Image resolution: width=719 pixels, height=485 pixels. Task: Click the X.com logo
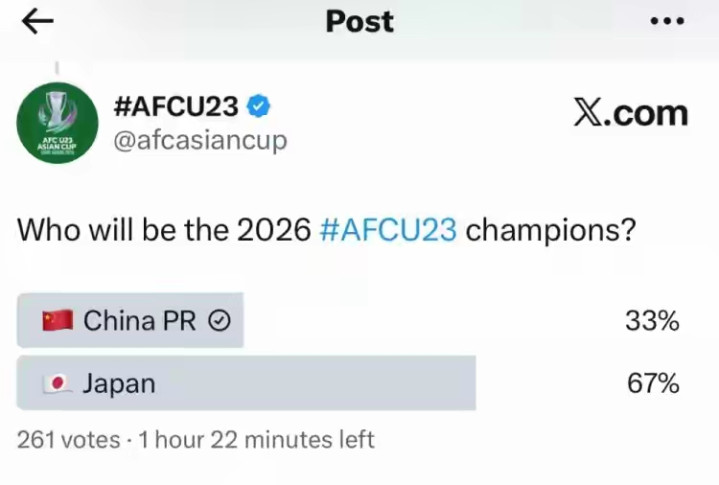(631, 113)
